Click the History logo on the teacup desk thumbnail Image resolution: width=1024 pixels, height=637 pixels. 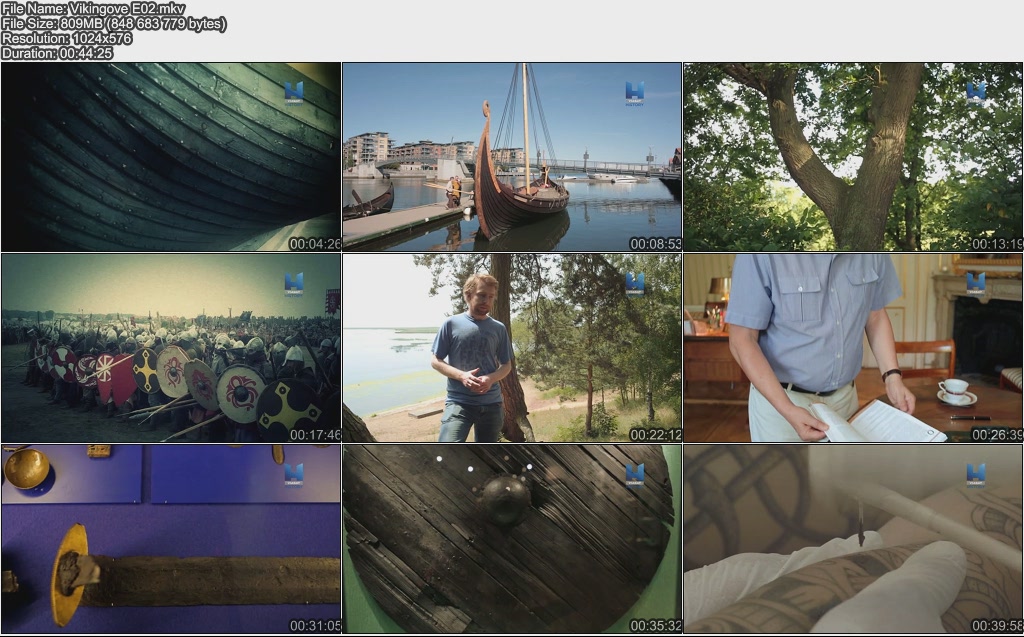click(x=975, y=283)
